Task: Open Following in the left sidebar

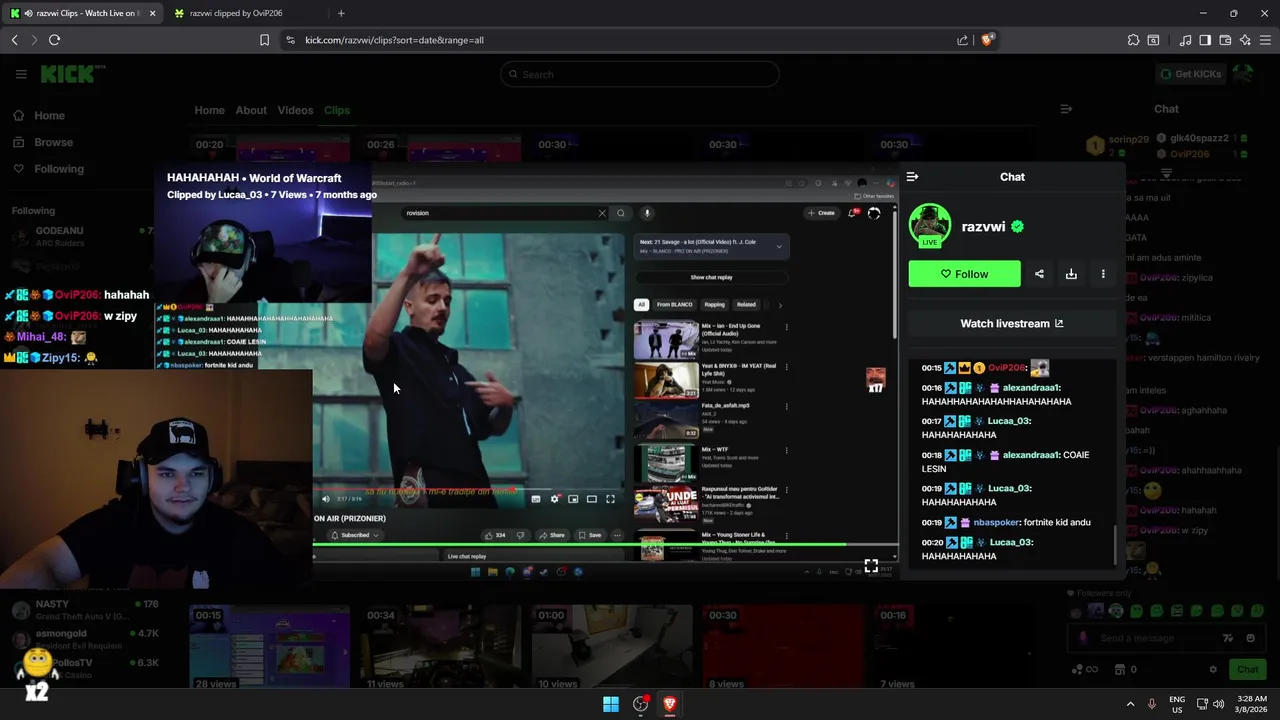Action: (x=49, y=169)
